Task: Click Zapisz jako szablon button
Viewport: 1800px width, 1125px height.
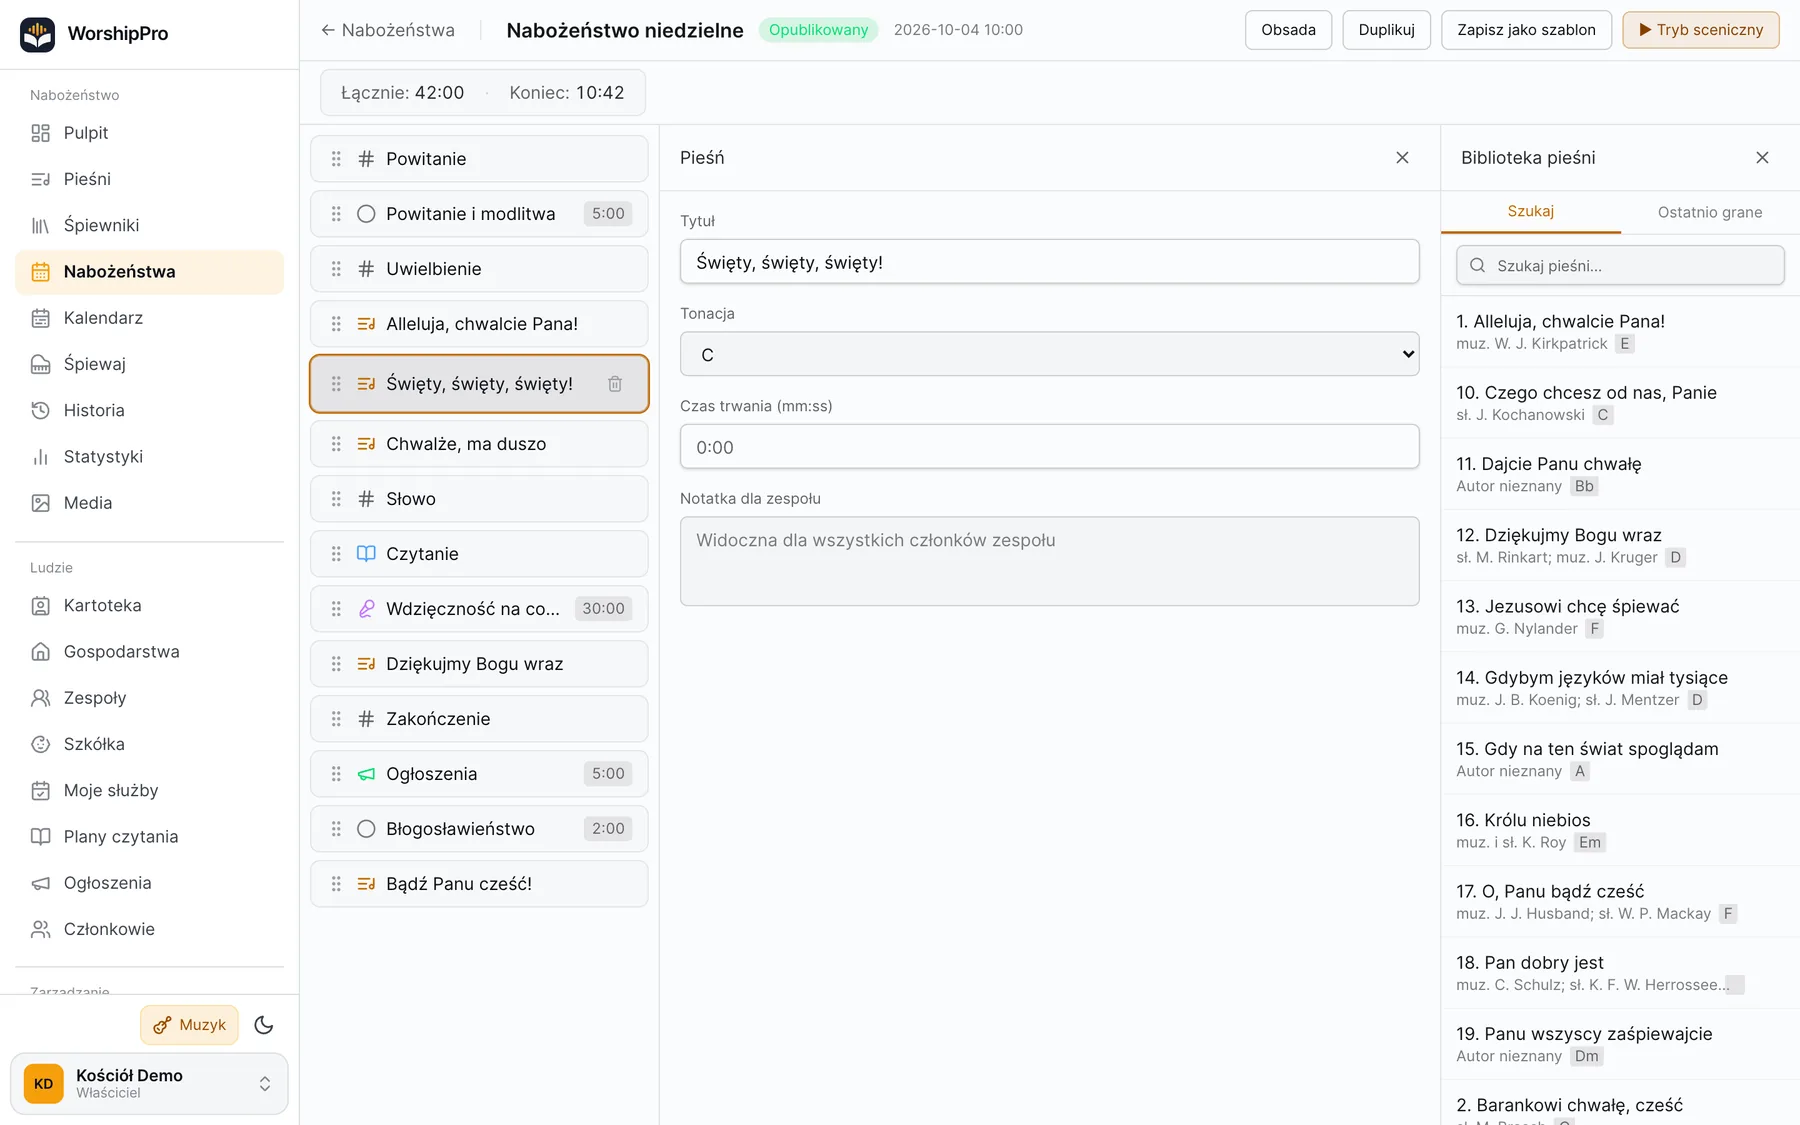Action: [1526, 30]
